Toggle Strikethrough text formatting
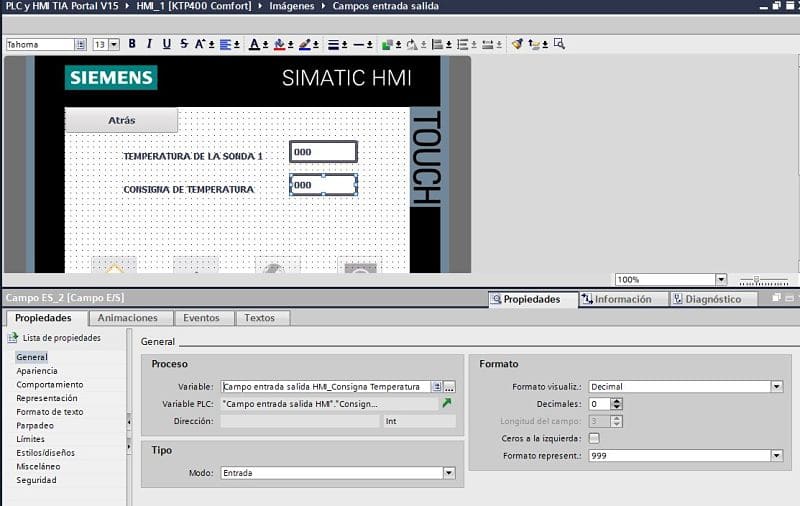 [184, 44]
